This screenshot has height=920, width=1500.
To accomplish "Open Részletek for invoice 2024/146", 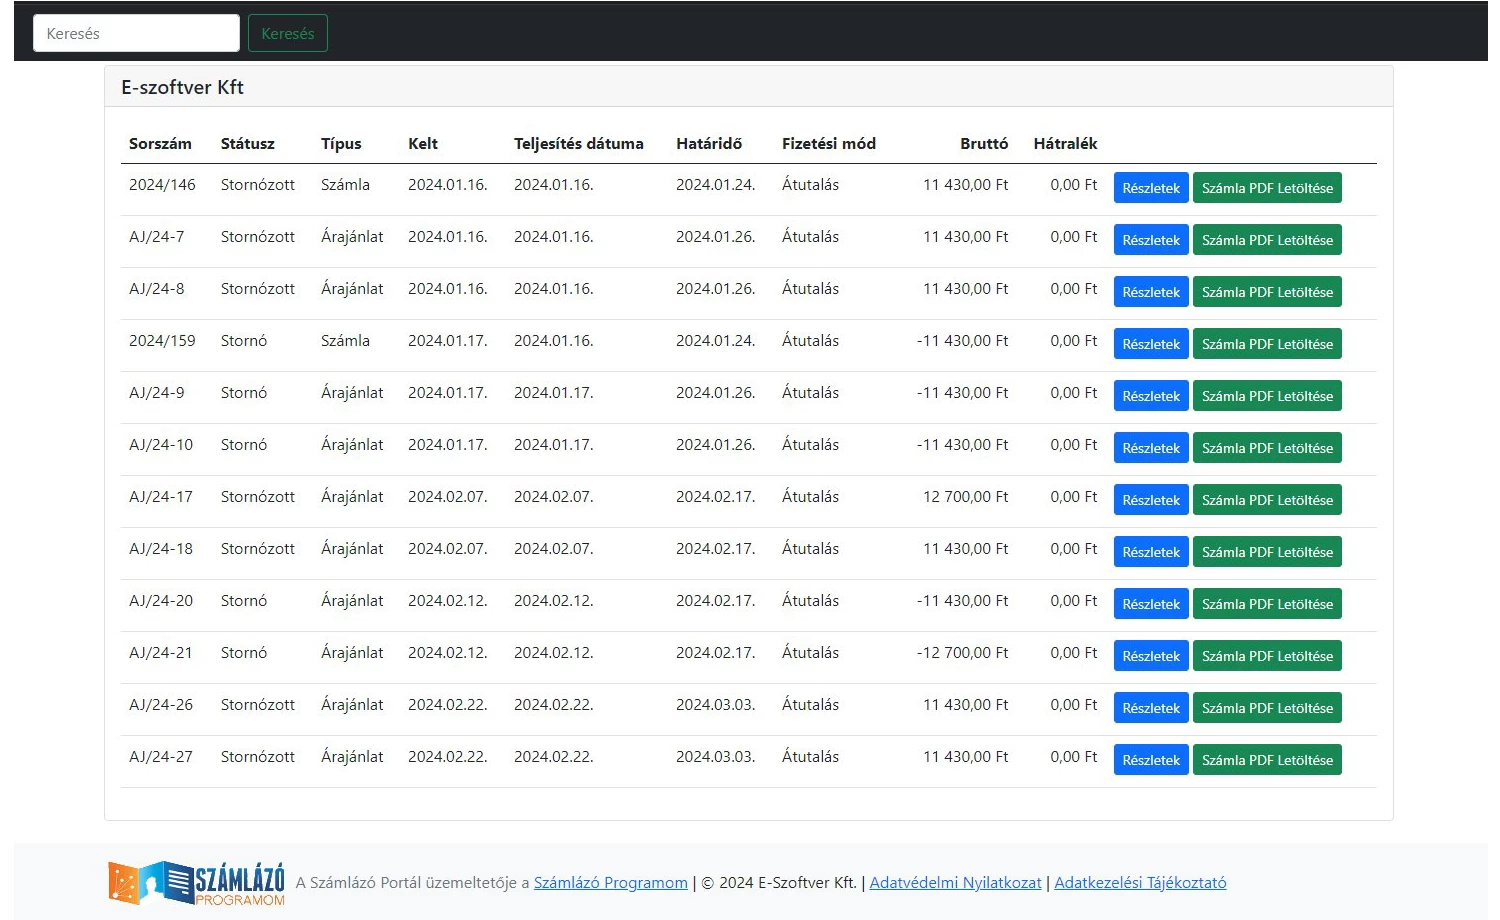I will pos(1151,188).
